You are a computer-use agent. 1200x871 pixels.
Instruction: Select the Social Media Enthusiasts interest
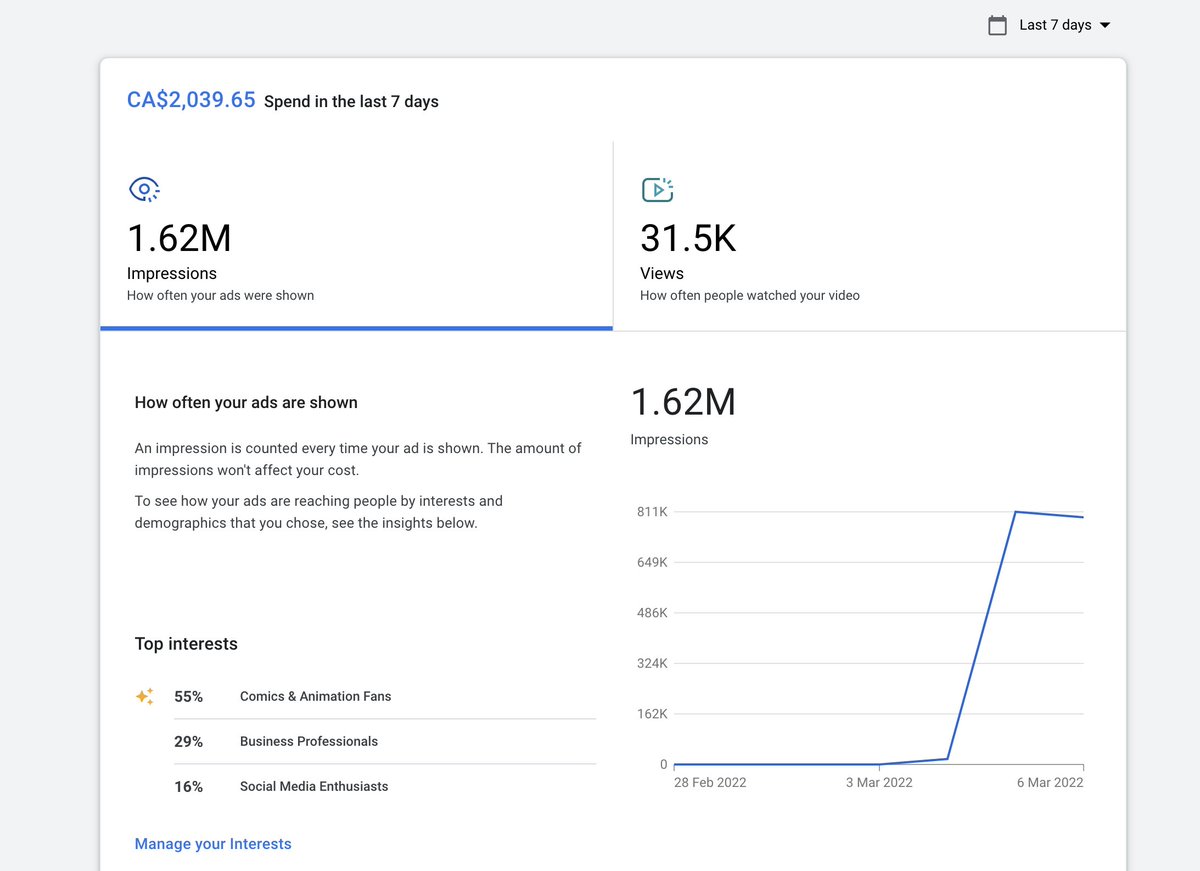coord(314,786)
